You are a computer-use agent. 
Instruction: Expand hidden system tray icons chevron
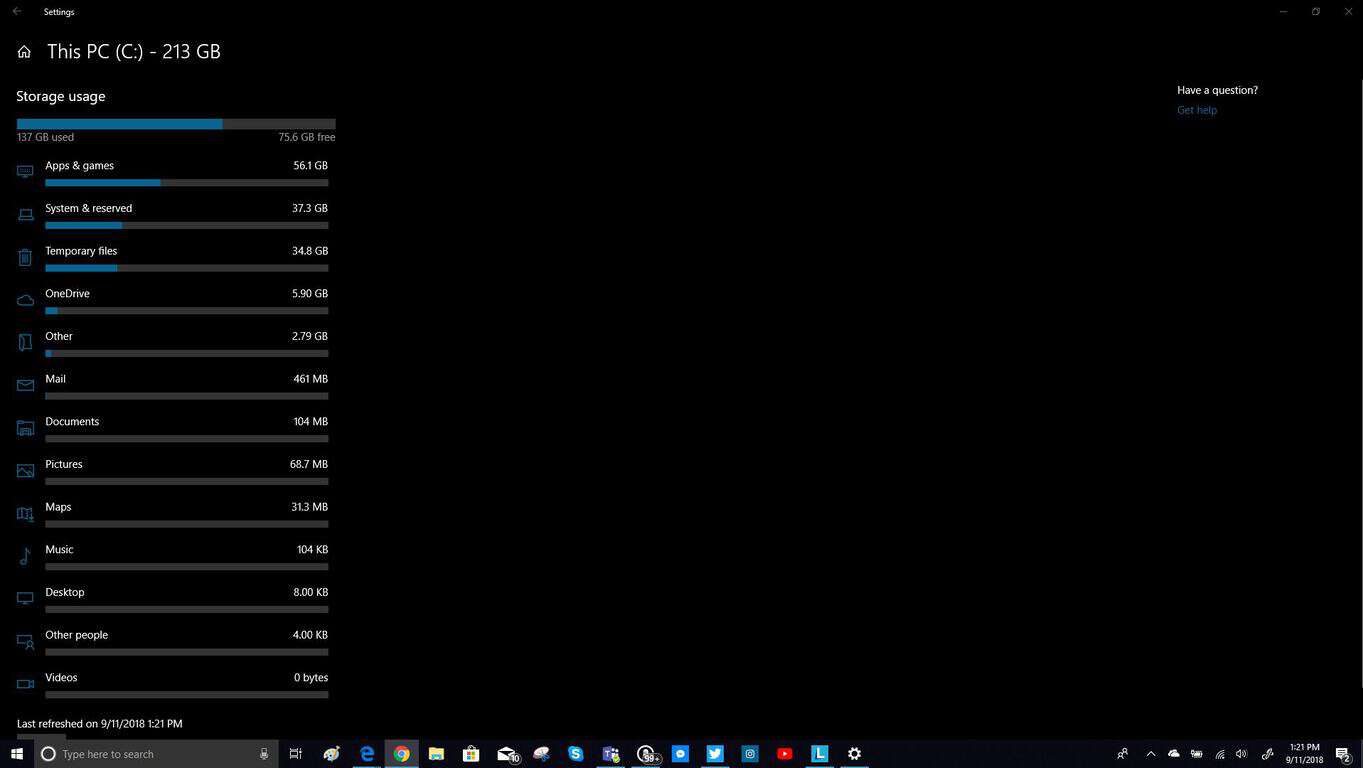1150,754
